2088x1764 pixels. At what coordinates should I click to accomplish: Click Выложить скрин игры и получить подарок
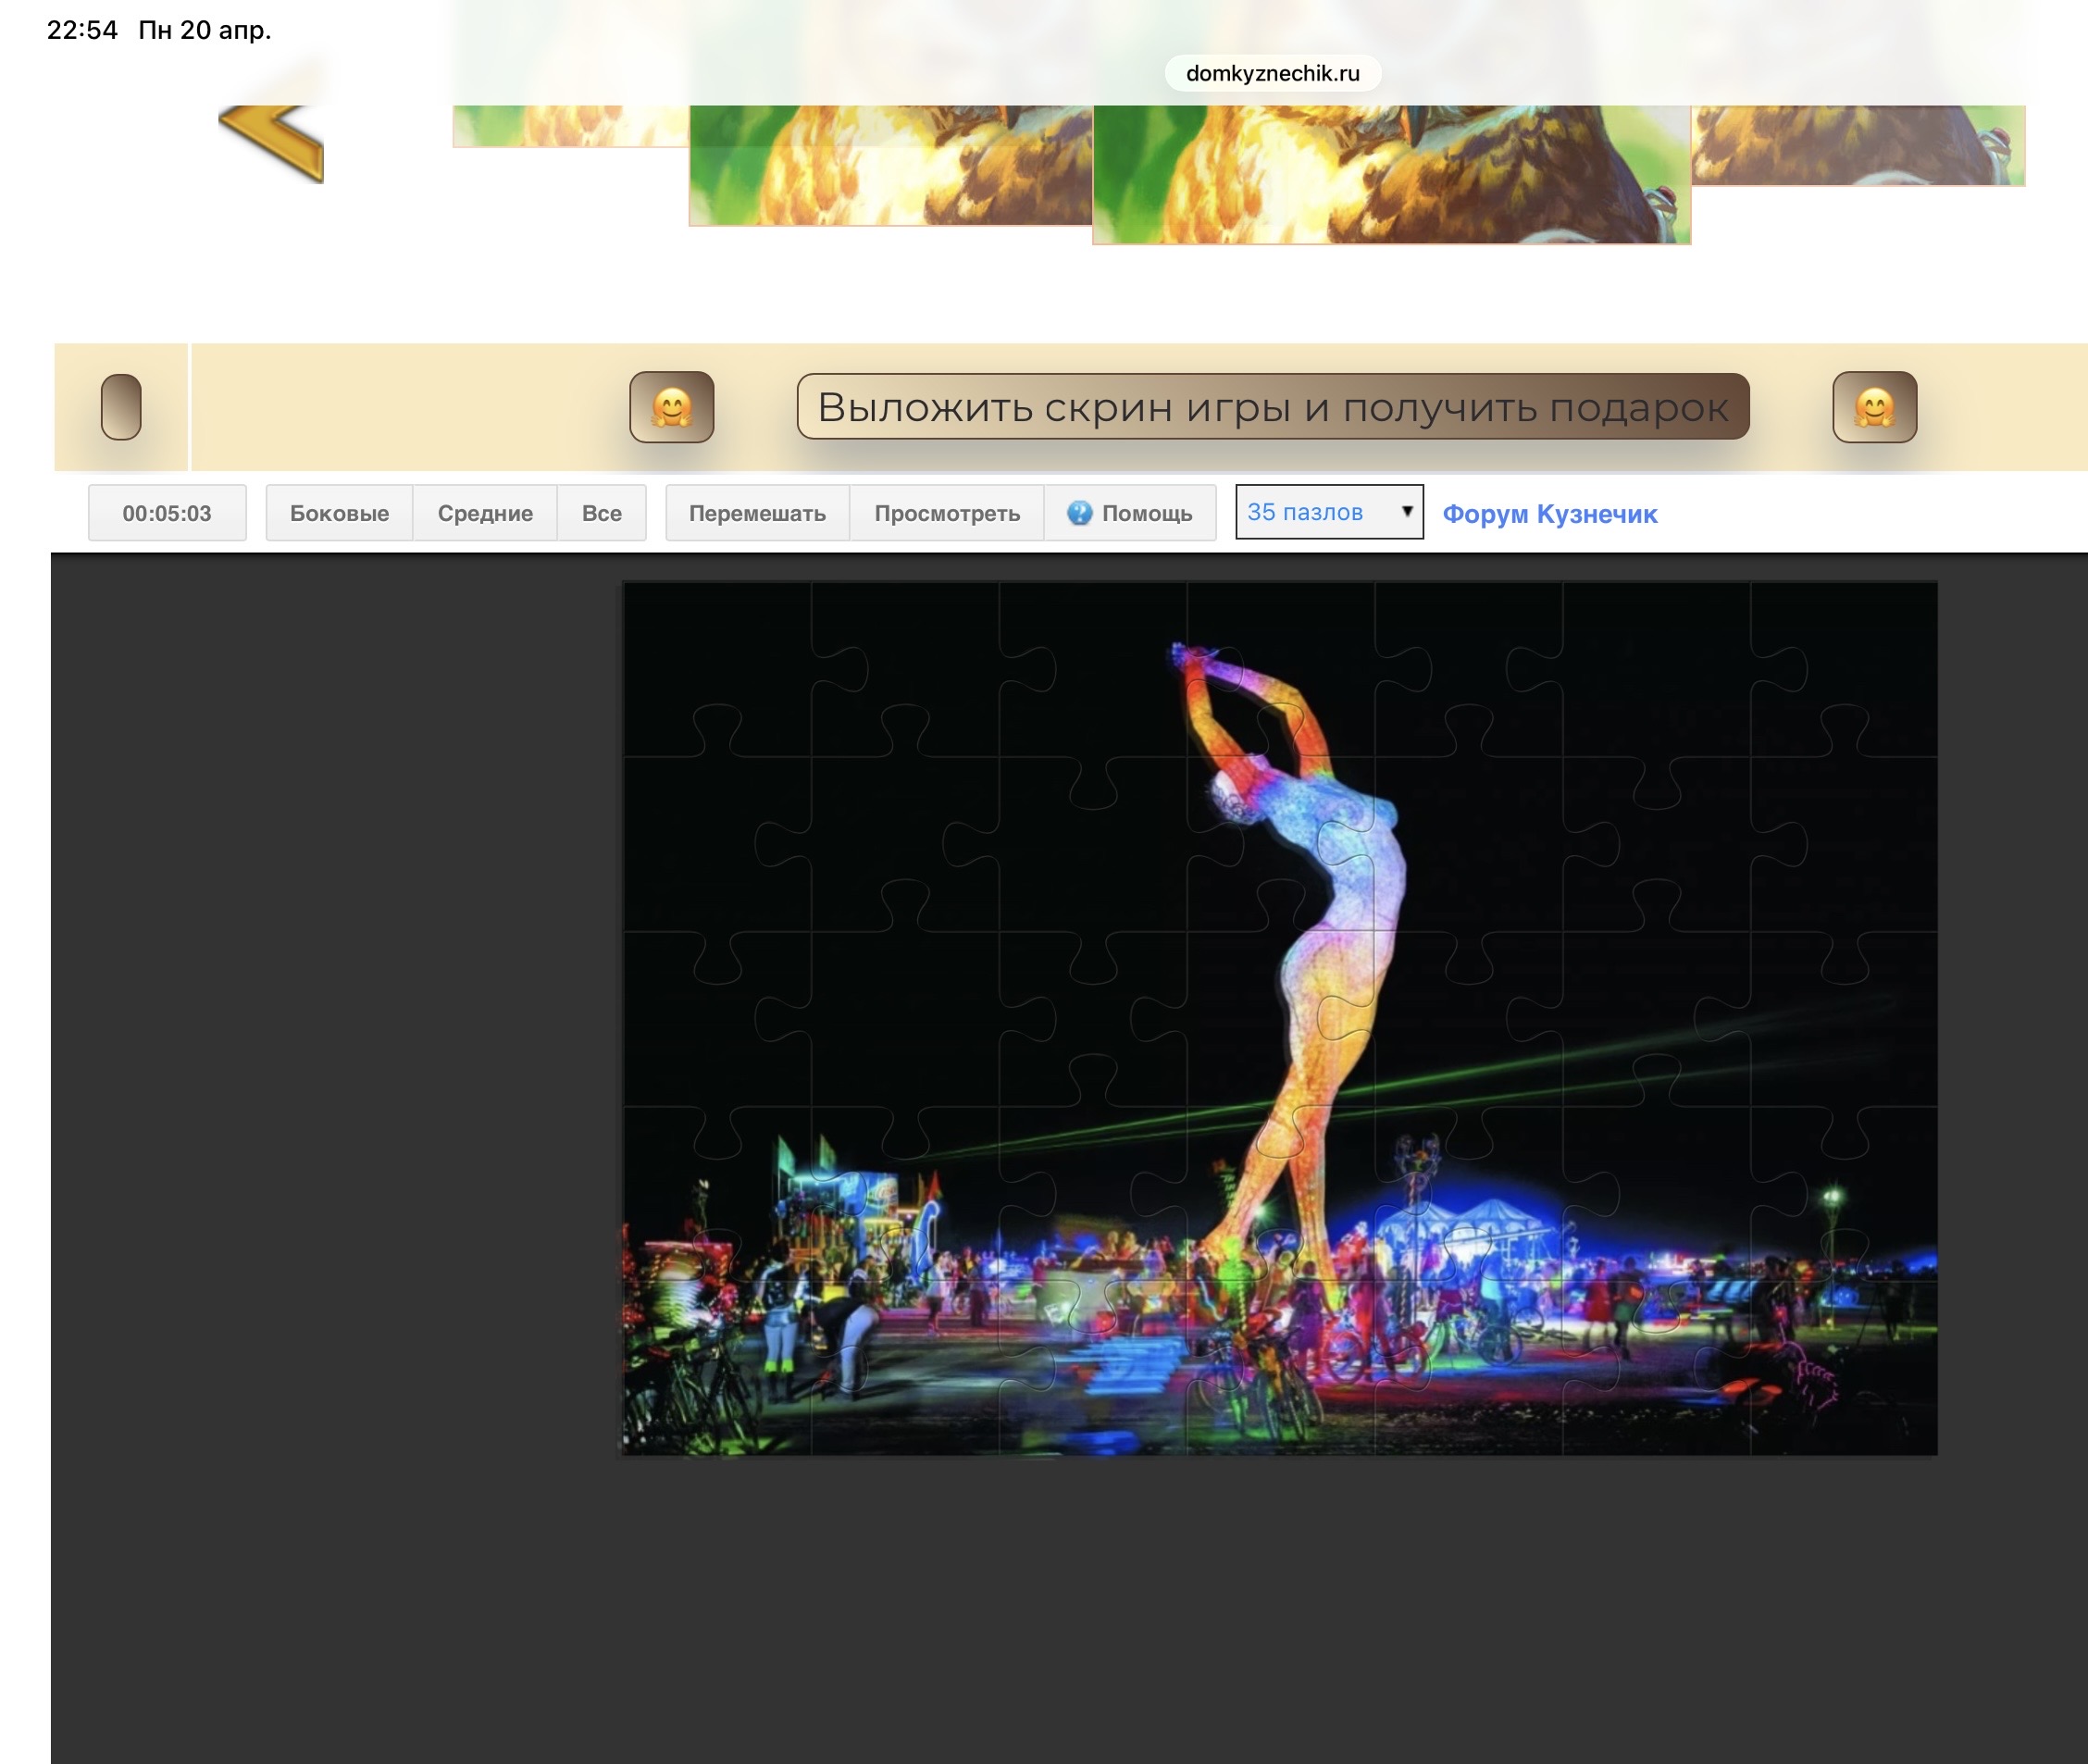1272,407
